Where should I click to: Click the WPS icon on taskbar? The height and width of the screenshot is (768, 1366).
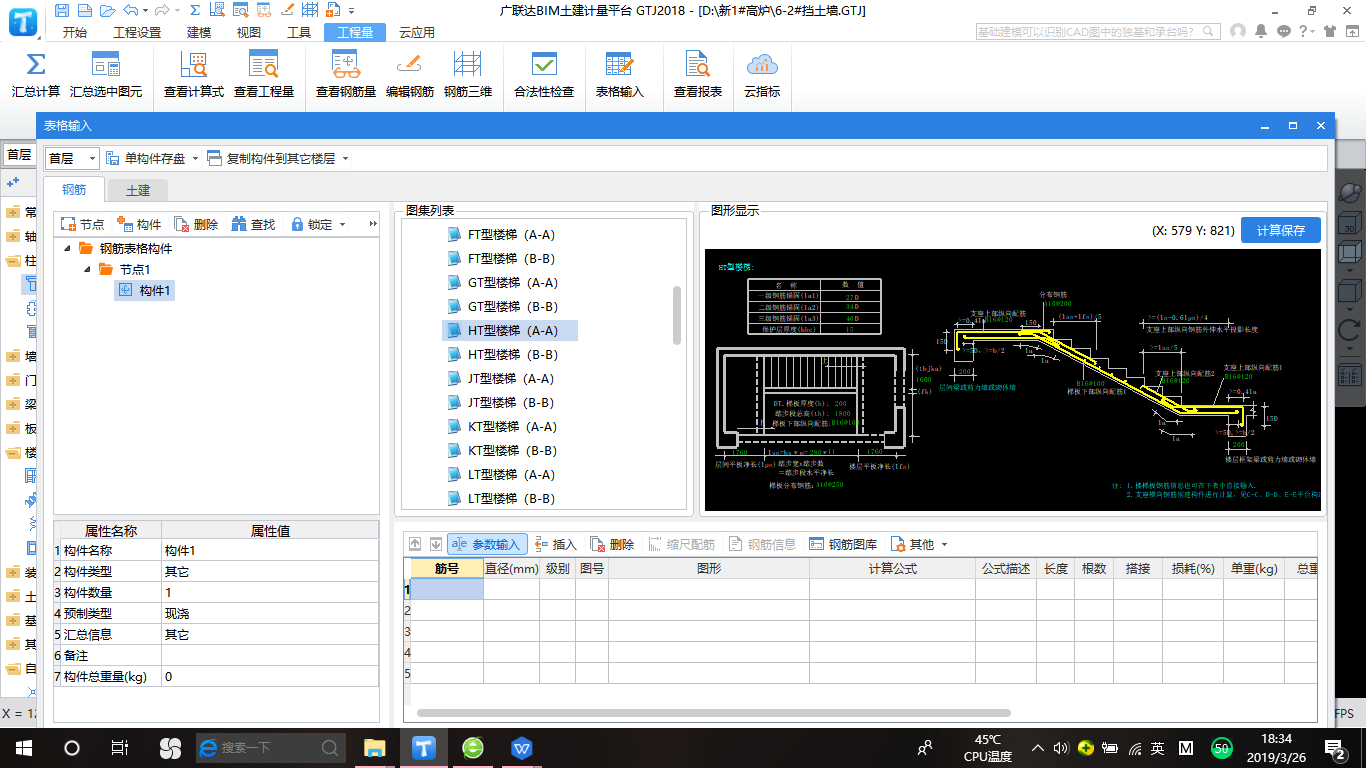(523, 747)
